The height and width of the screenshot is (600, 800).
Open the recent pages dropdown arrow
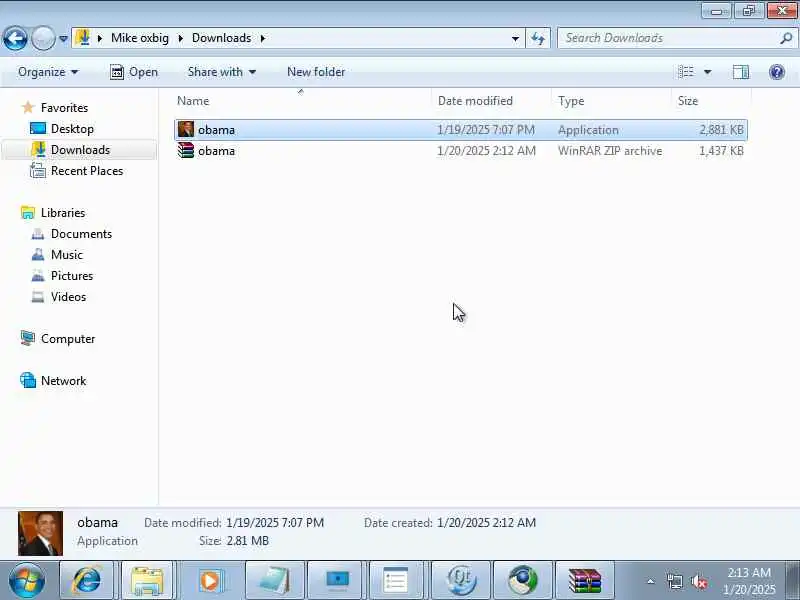click(63, 38)
